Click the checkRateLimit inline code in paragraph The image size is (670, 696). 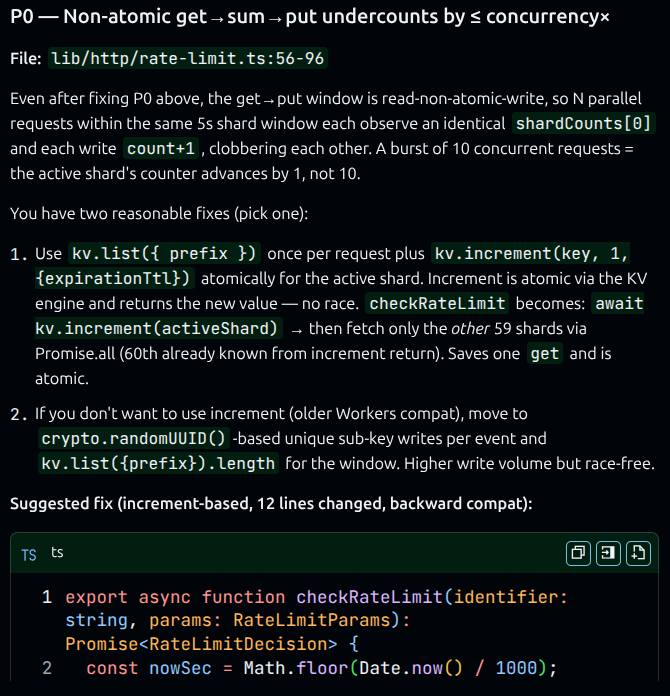[437, 304]
